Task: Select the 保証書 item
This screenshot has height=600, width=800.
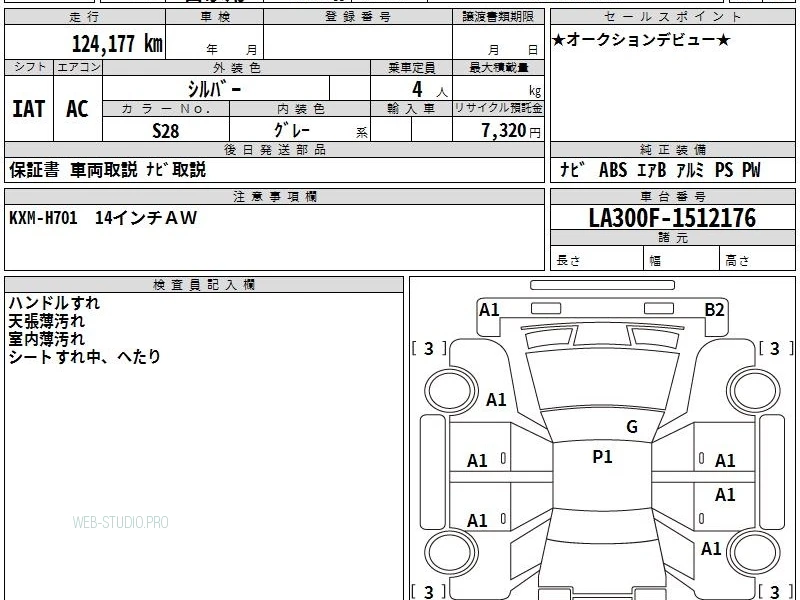Action: tap(34, 170)
